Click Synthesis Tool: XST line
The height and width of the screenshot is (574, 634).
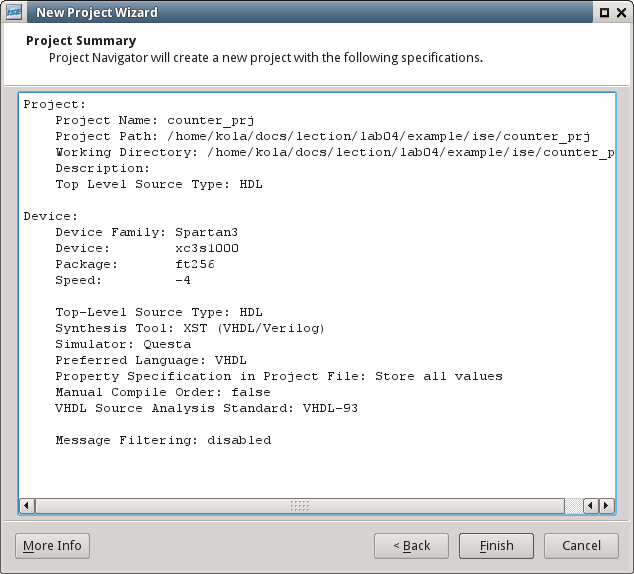(x=190, y=328)
